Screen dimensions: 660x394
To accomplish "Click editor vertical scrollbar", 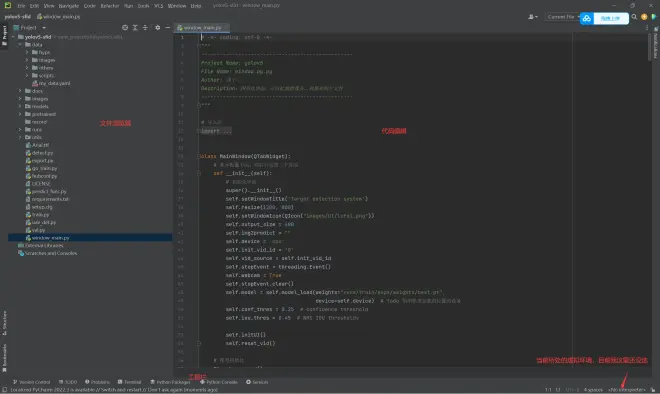I will pos(650,46).
